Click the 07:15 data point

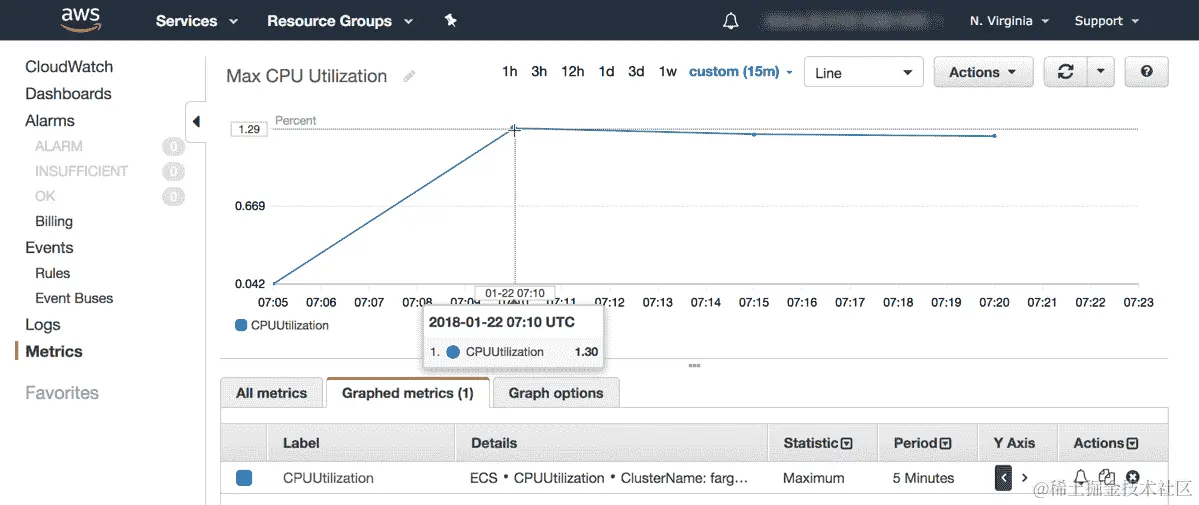754,135
